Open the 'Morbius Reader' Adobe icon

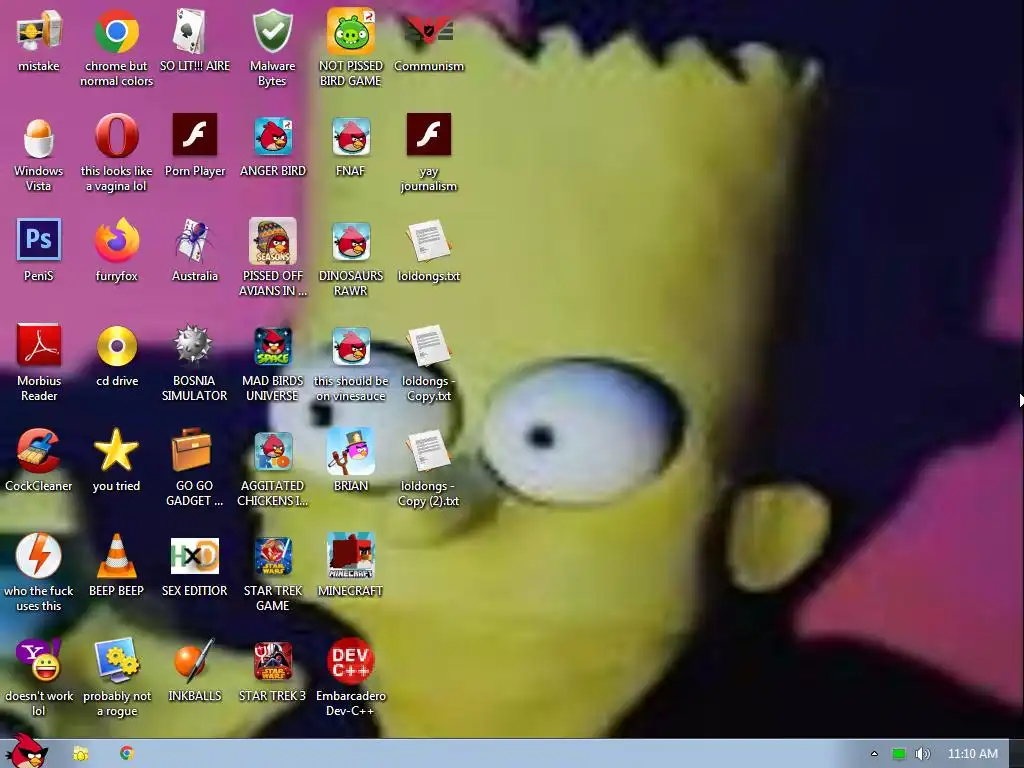39,345
